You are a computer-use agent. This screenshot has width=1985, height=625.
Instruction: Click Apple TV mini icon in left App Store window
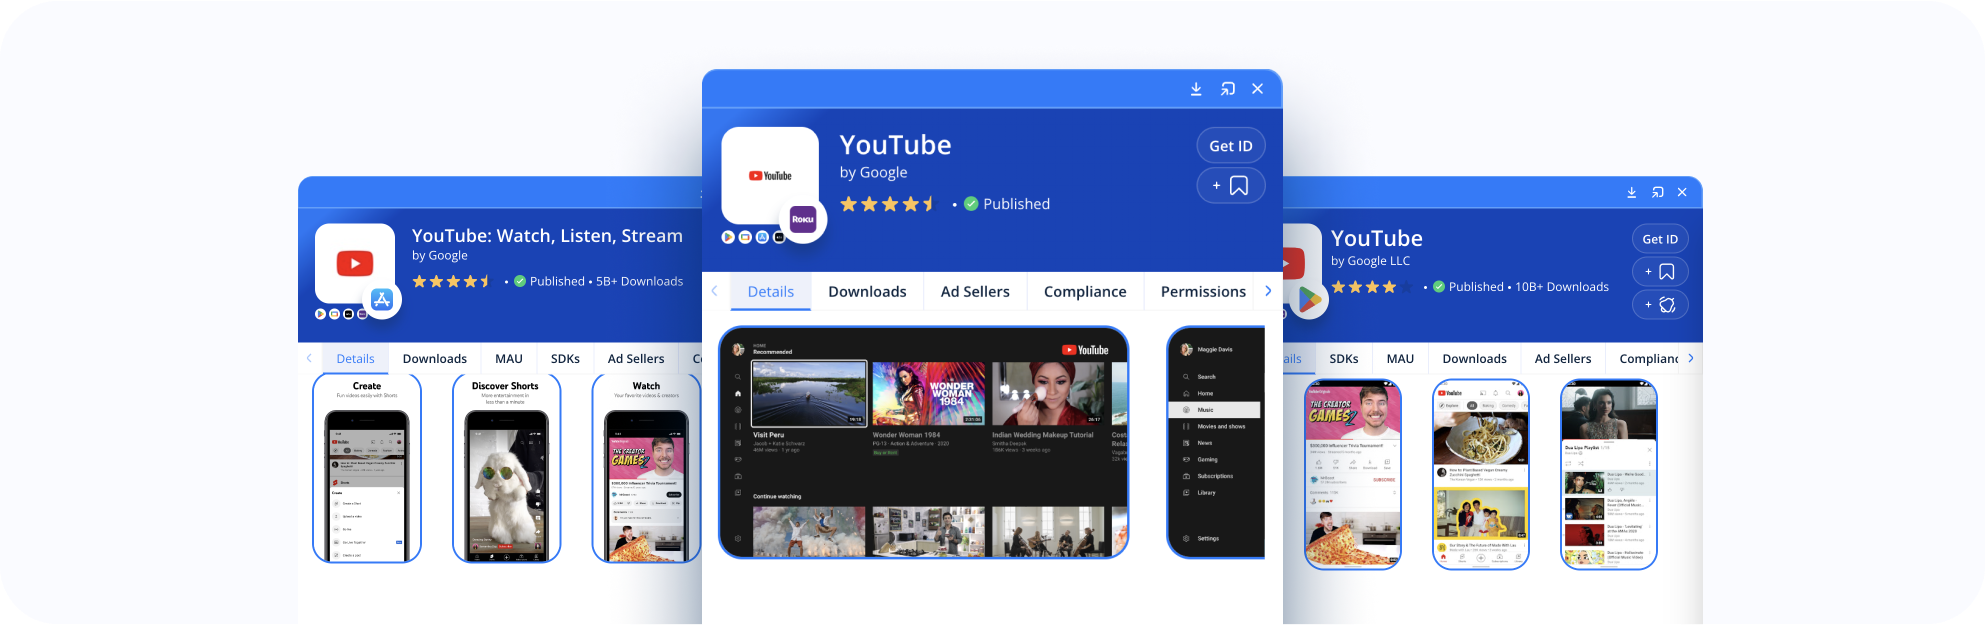point(348,314)
